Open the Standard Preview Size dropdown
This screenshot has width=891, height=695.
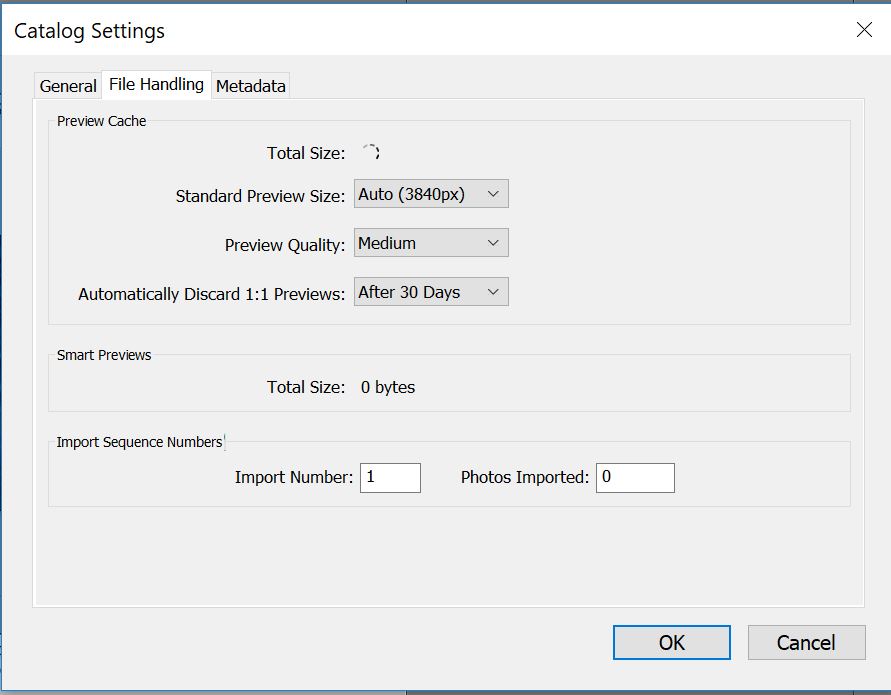(431, 194)
